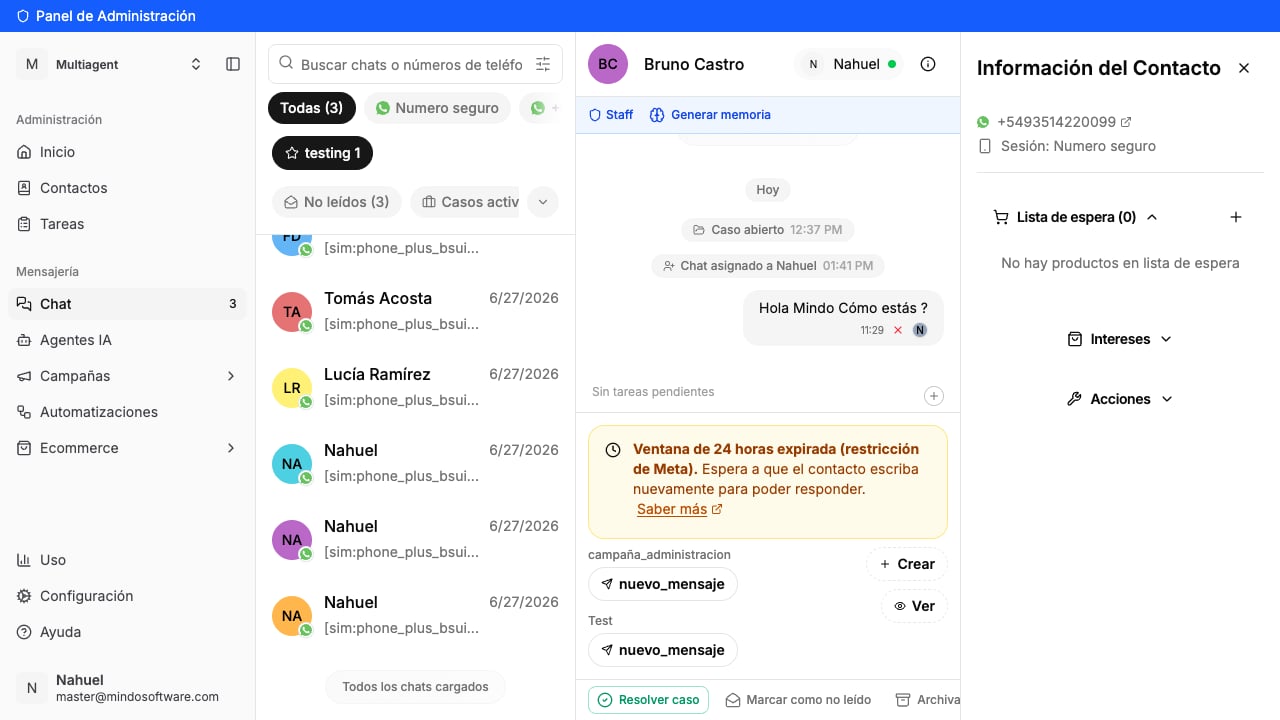The height and width of the screenshot is (720, 1280).
Task: Click the failed message red X icon
Action: coord(898,330)
